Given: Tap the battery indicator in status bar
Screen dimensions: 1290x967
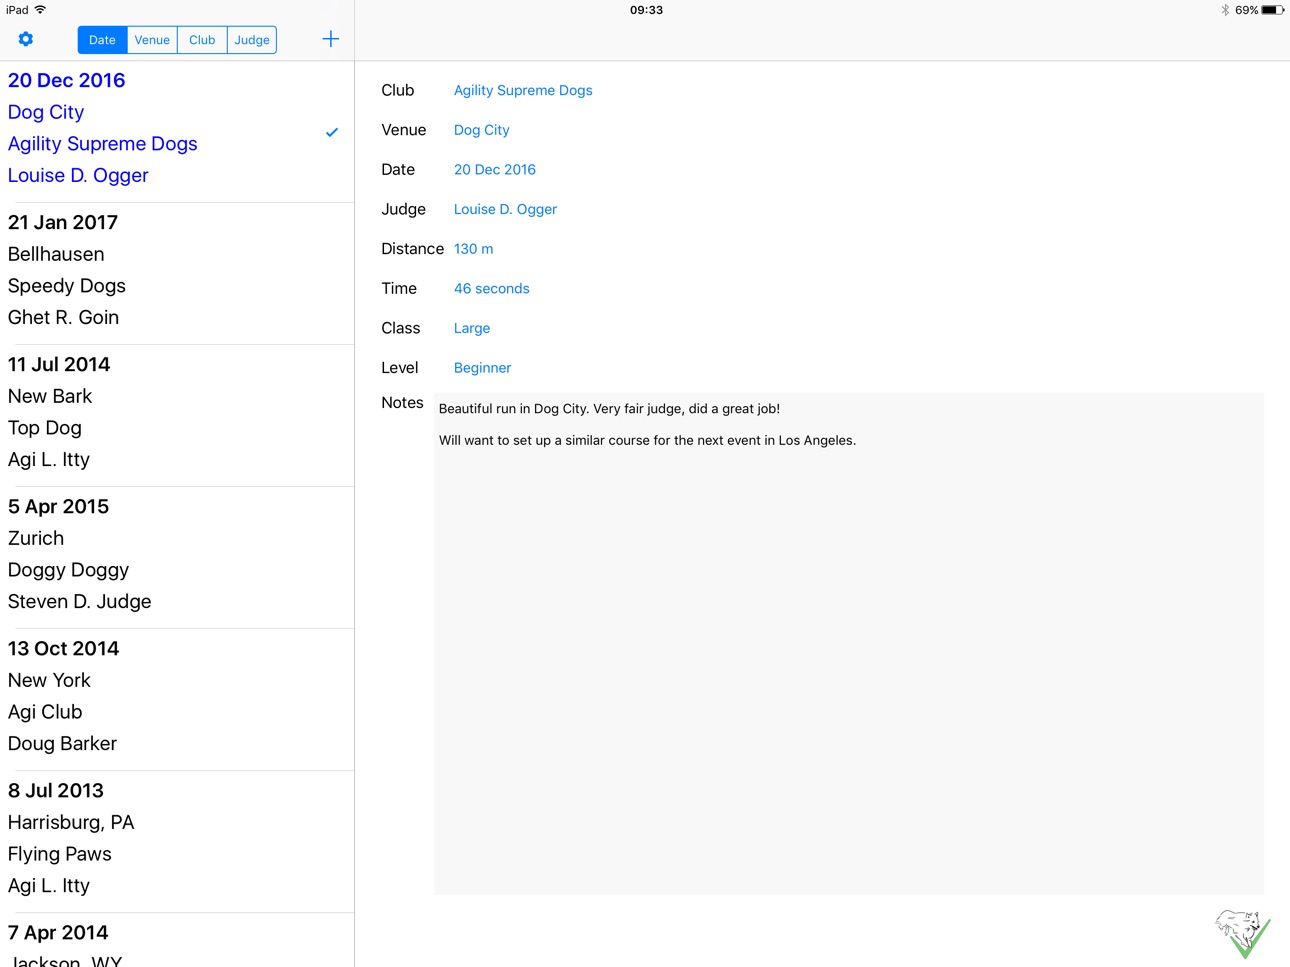Looking at the screenshot, I should click(x=1273, y=10).
